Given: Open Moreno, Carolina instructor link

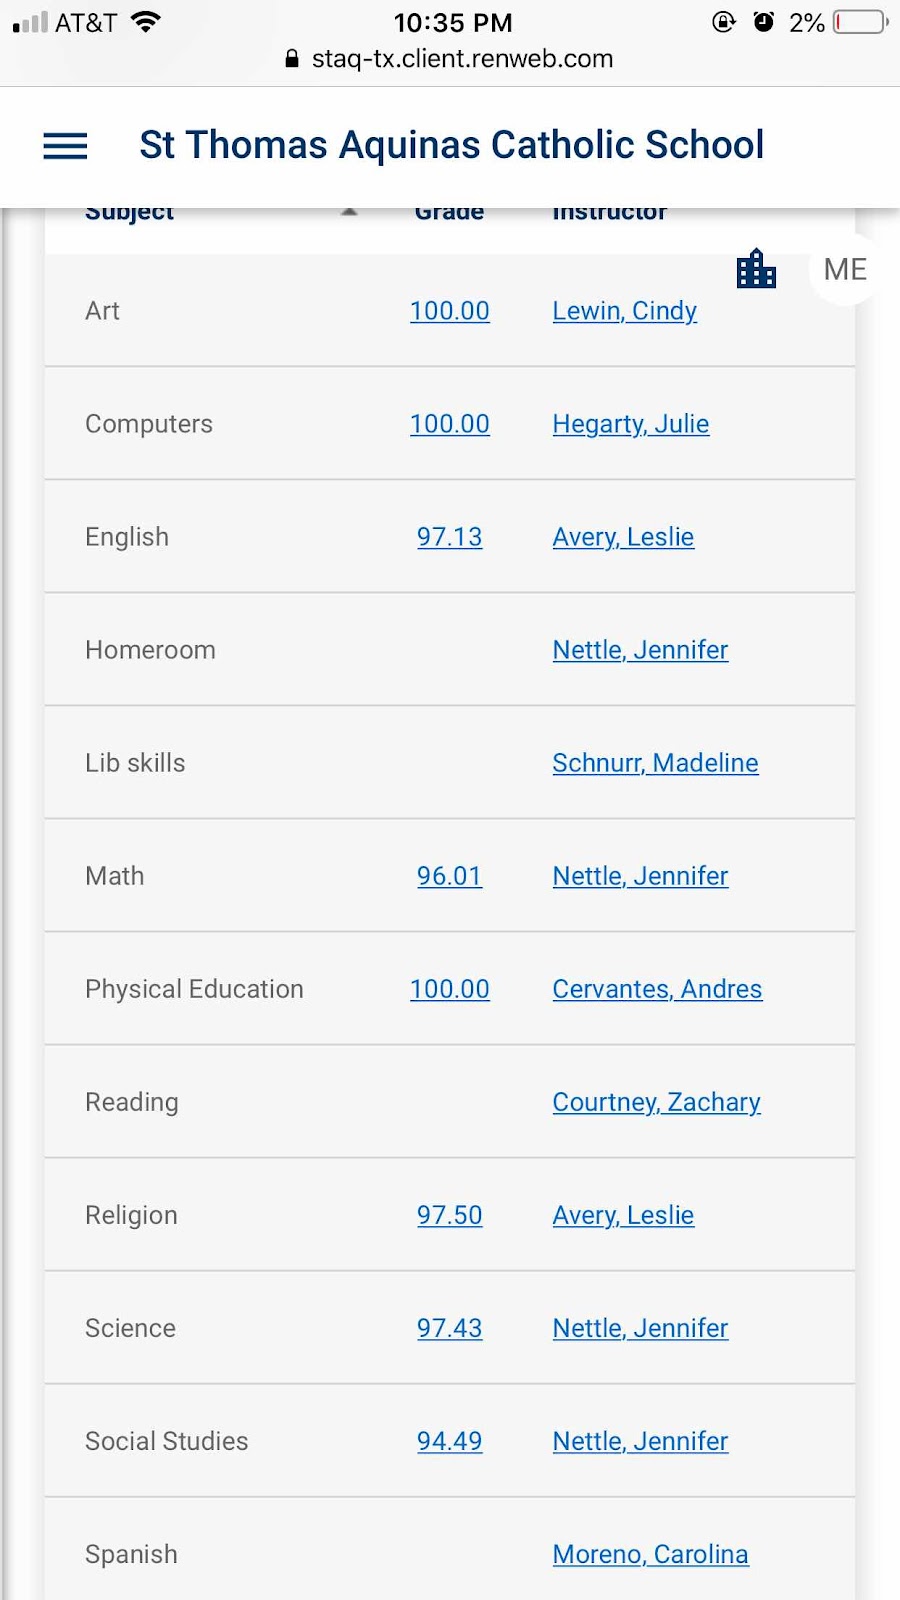Looking at the screenshot, I should (x=651, y=1554).
